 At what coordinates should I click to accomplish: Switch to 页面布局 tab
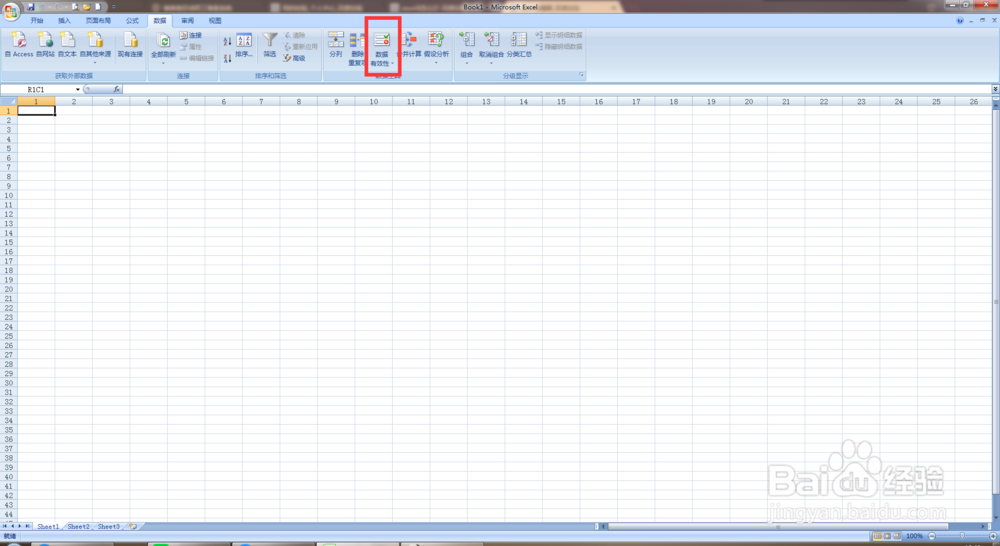[98, 20]
